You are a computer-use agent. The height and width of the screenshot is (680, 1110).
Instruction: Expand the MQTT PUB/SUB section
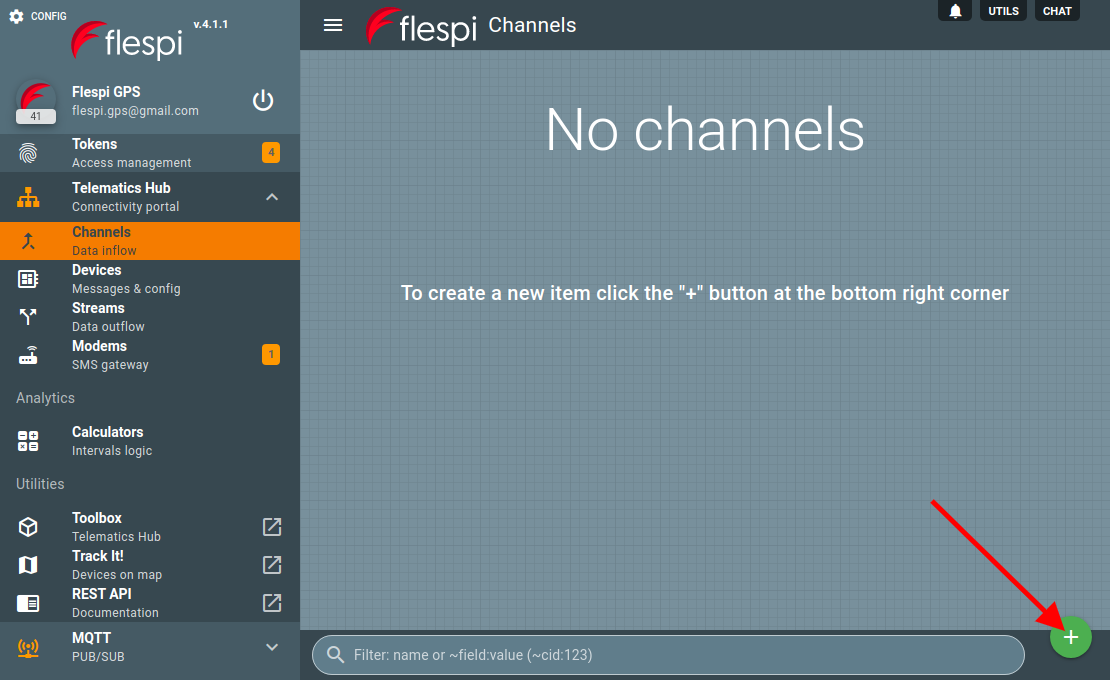[272, 647]
